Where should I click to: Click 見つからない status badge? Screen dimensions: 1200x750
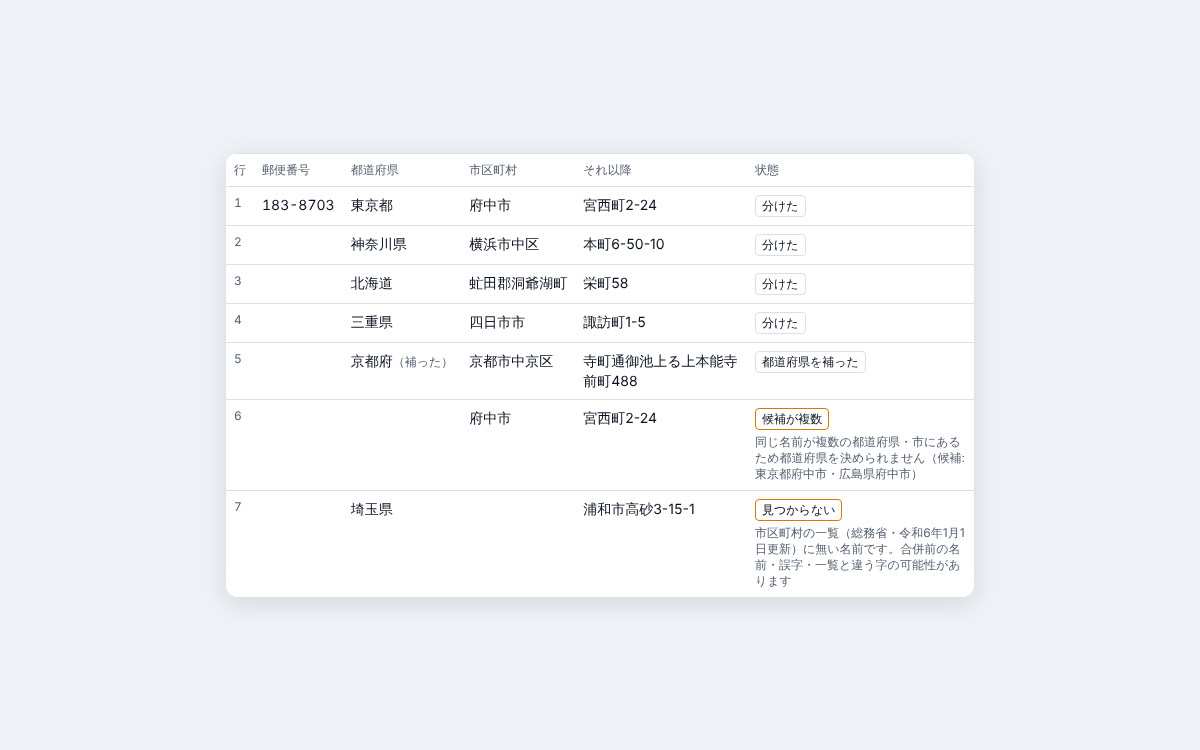[798, 510]
